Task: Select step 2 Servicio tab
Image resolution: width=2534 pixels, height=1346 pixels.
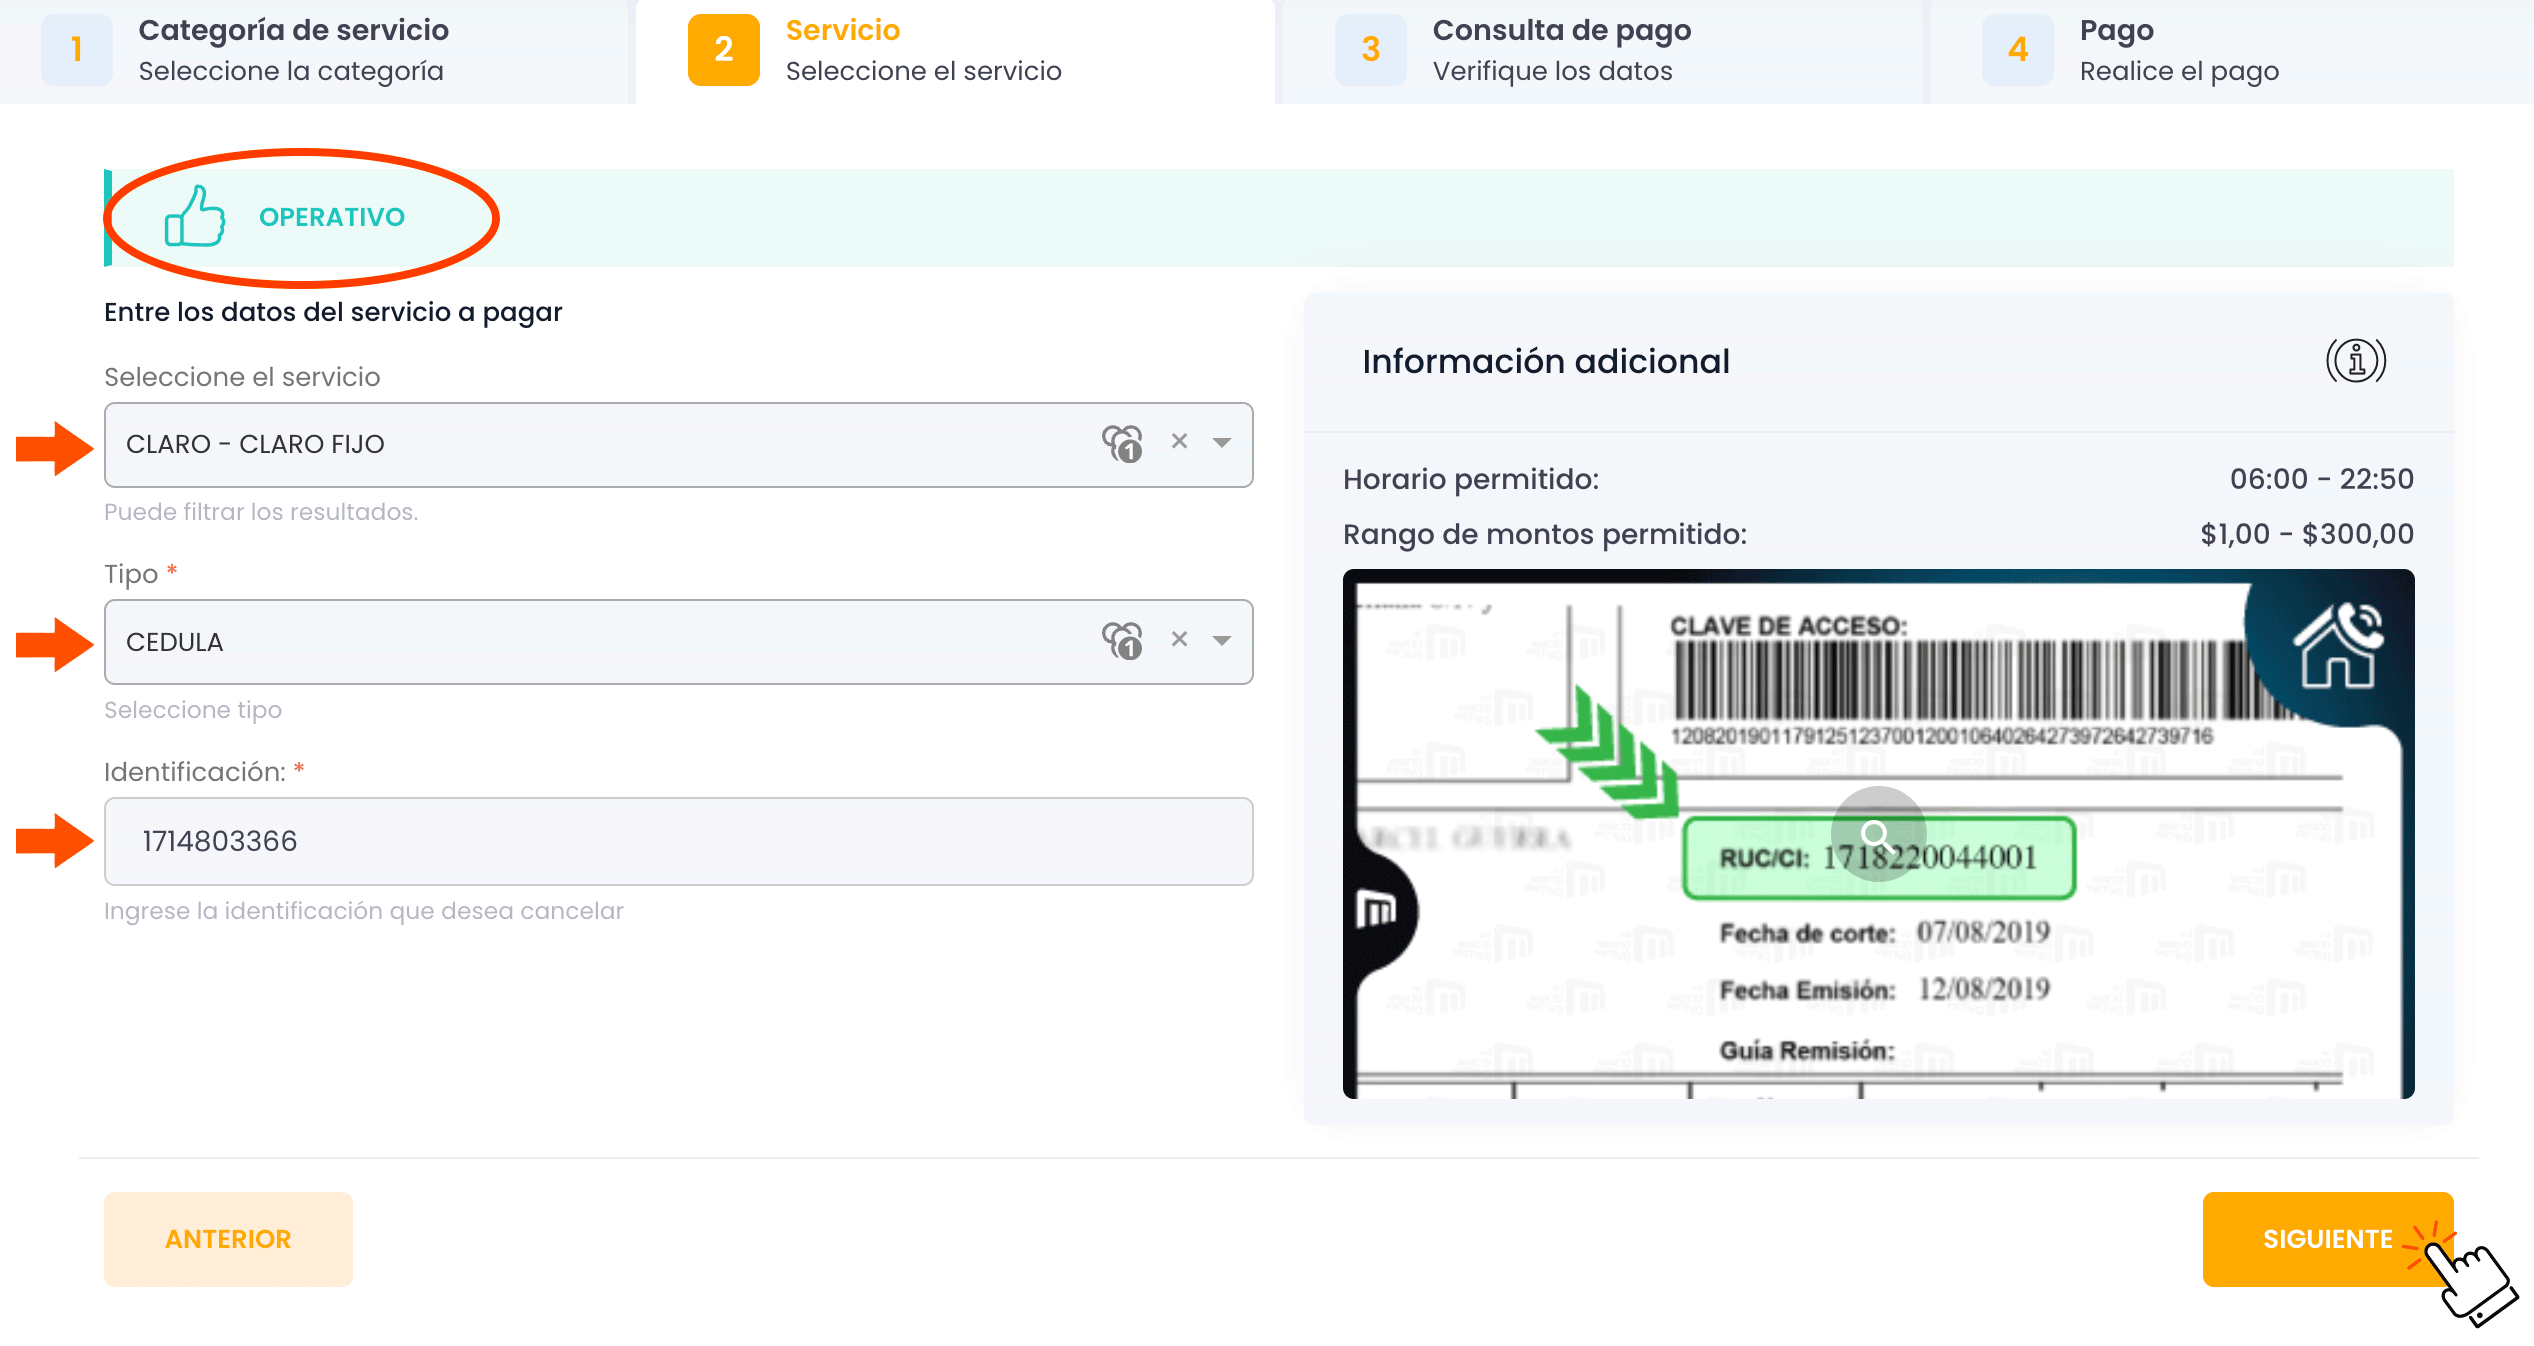Action: point(955,51)
